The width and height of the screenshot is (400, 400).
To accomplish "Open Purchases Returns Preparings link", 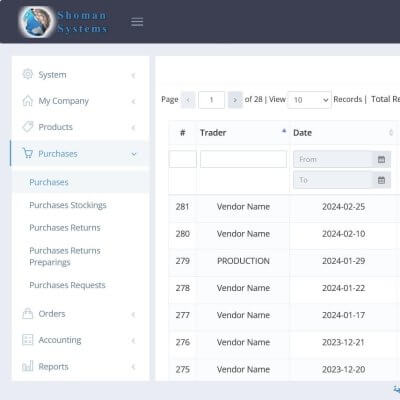I will (x=65, y=256).
